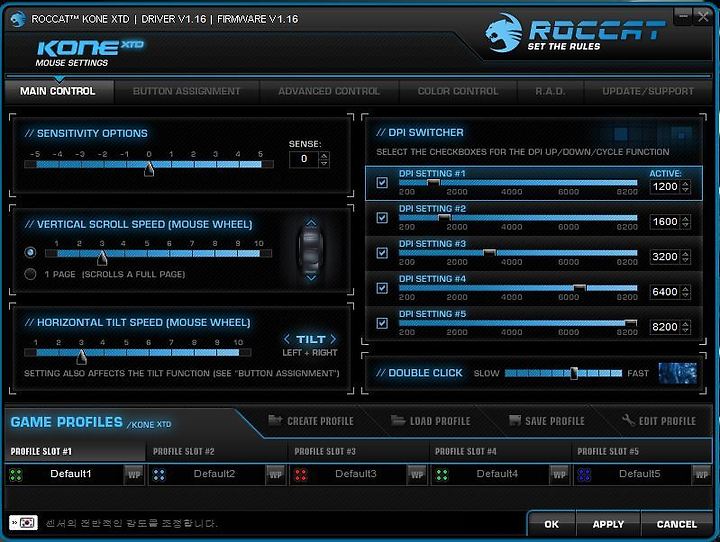Click the Save Profile disk icon
The width and height of the screenshot is (720, 542).
[x=515, y=420]
